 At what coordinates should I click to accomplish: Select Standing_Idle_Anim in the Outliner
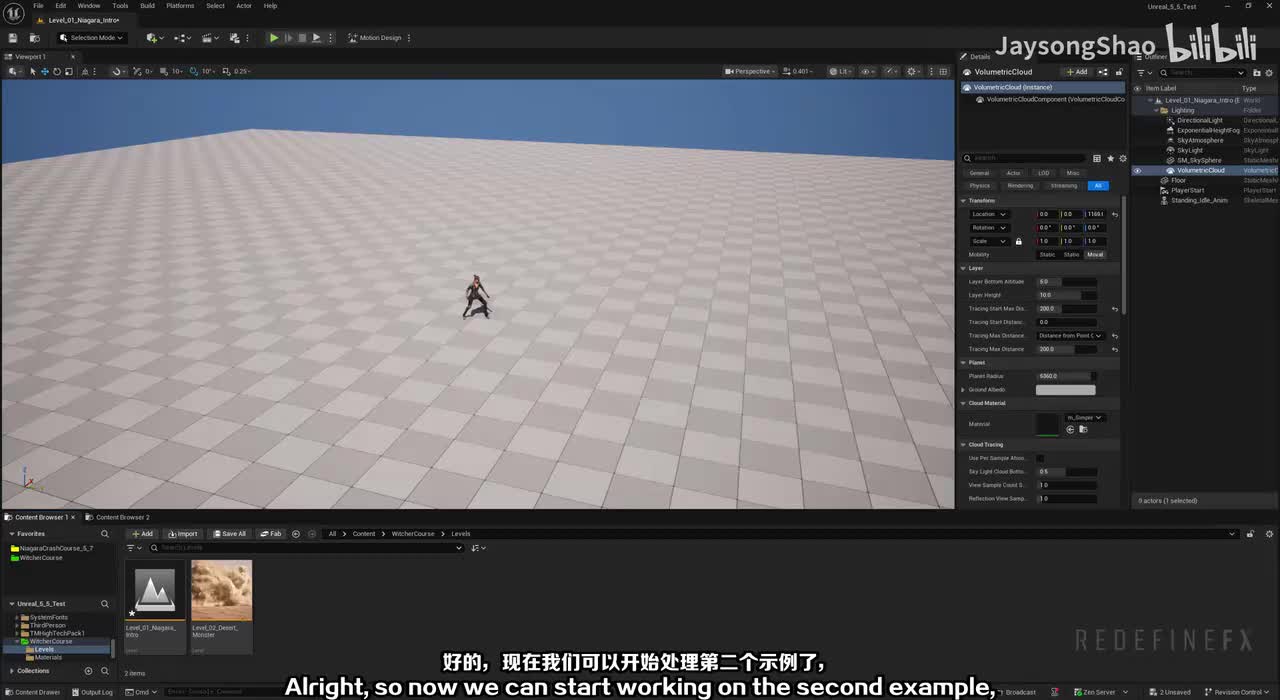(1199, 200)
